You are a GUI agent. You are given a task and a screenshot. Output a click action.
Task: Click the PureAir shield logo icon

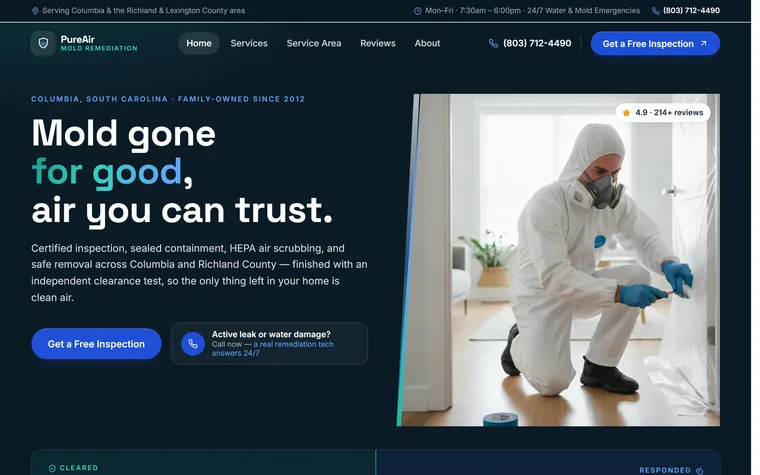(x=43, y=44)
